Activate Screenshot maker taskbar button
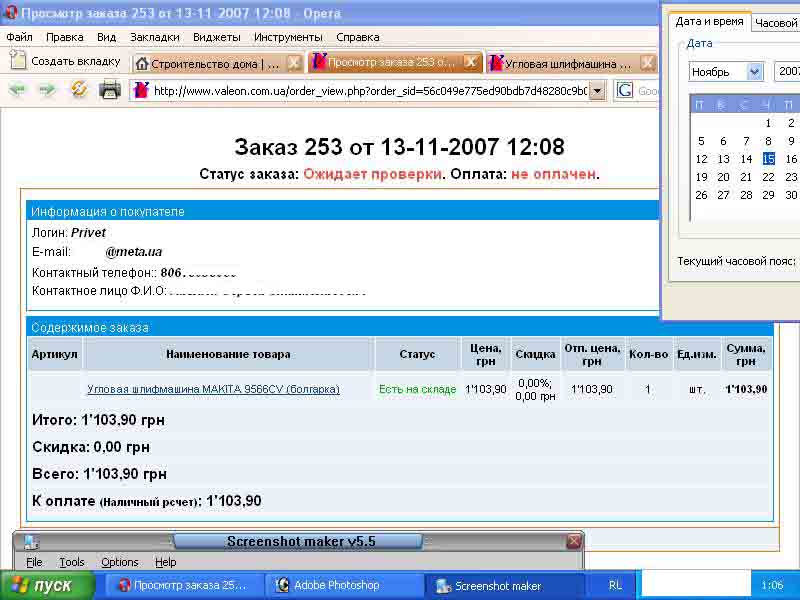This screenshot has height=600, width=800. pyautogui.click(x=504, y=586)
